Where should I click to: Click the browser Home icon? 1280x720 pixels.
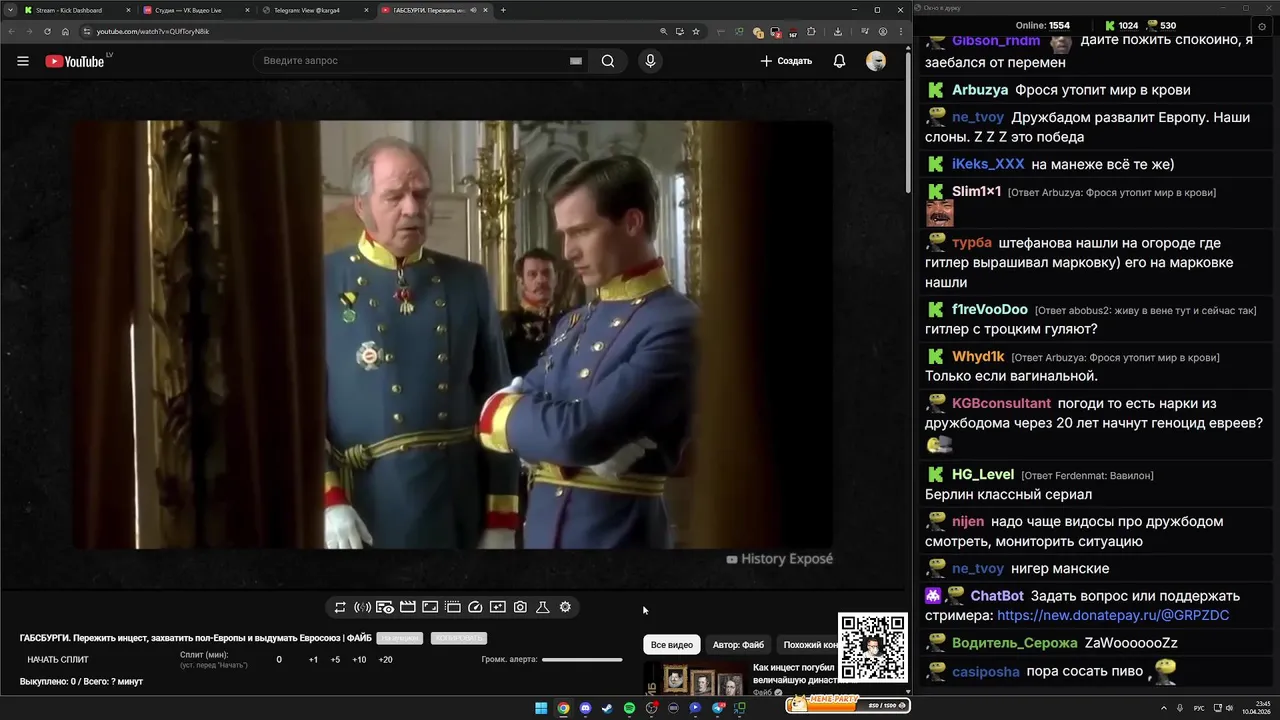[65, 31]
